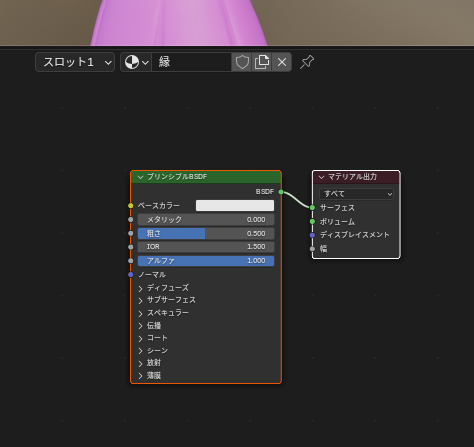This screenshot has width=474, height=447.
Task: Collapse the マテリアル出力 node header arrow
Action: pyautogui.click(x=321, y=177)
